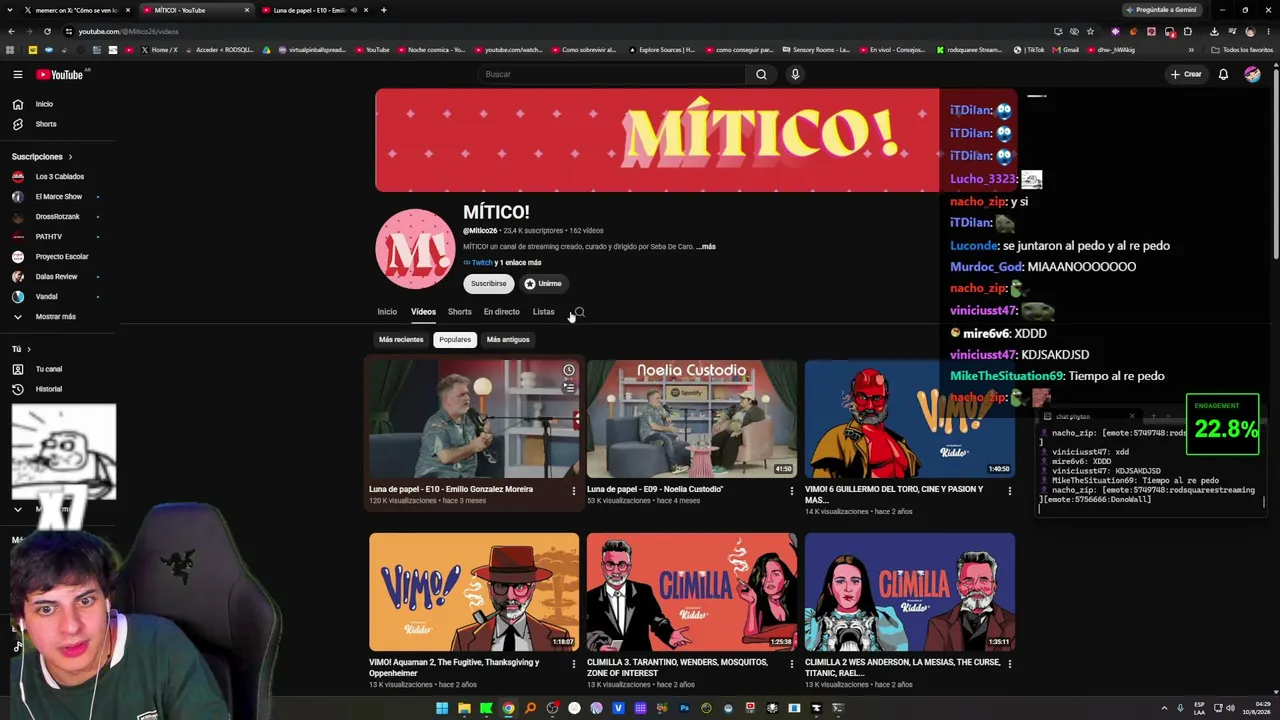Click the Shorts icon in sidebar
Screen dimensions: 1280x720
click(x=18, y=124)
